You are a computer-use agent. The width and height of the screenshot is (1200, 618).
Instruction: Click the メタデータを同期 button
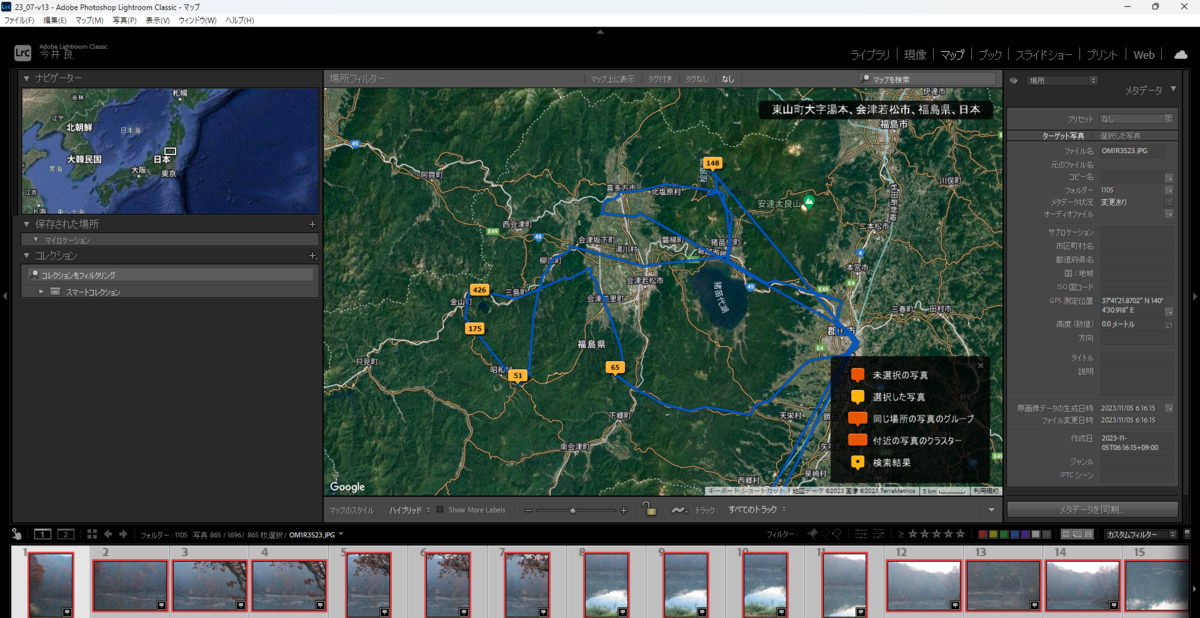tap(1092, 510)
